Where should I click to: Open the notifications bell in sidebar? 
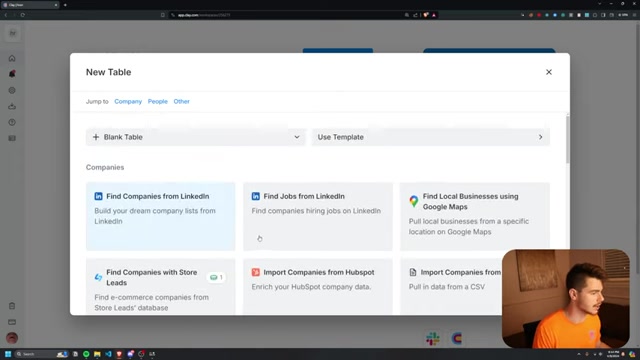pos(12,74)
